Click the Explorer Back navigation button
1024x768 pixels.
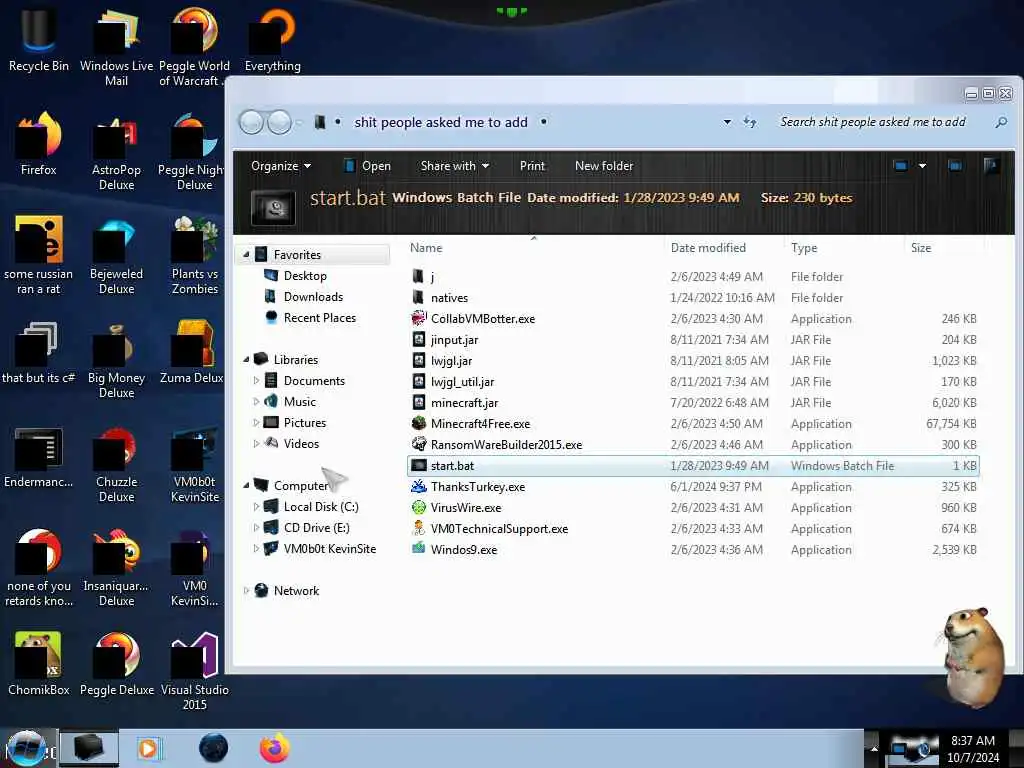251,122
